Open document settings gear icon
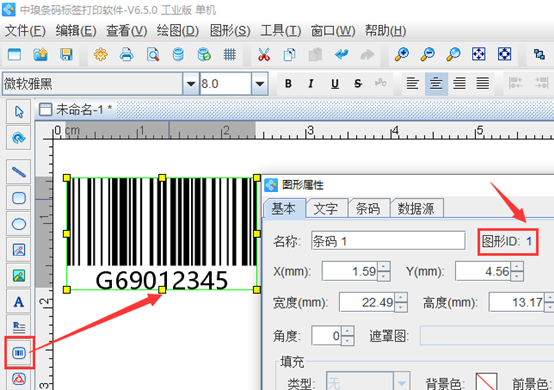 [101, 54]
